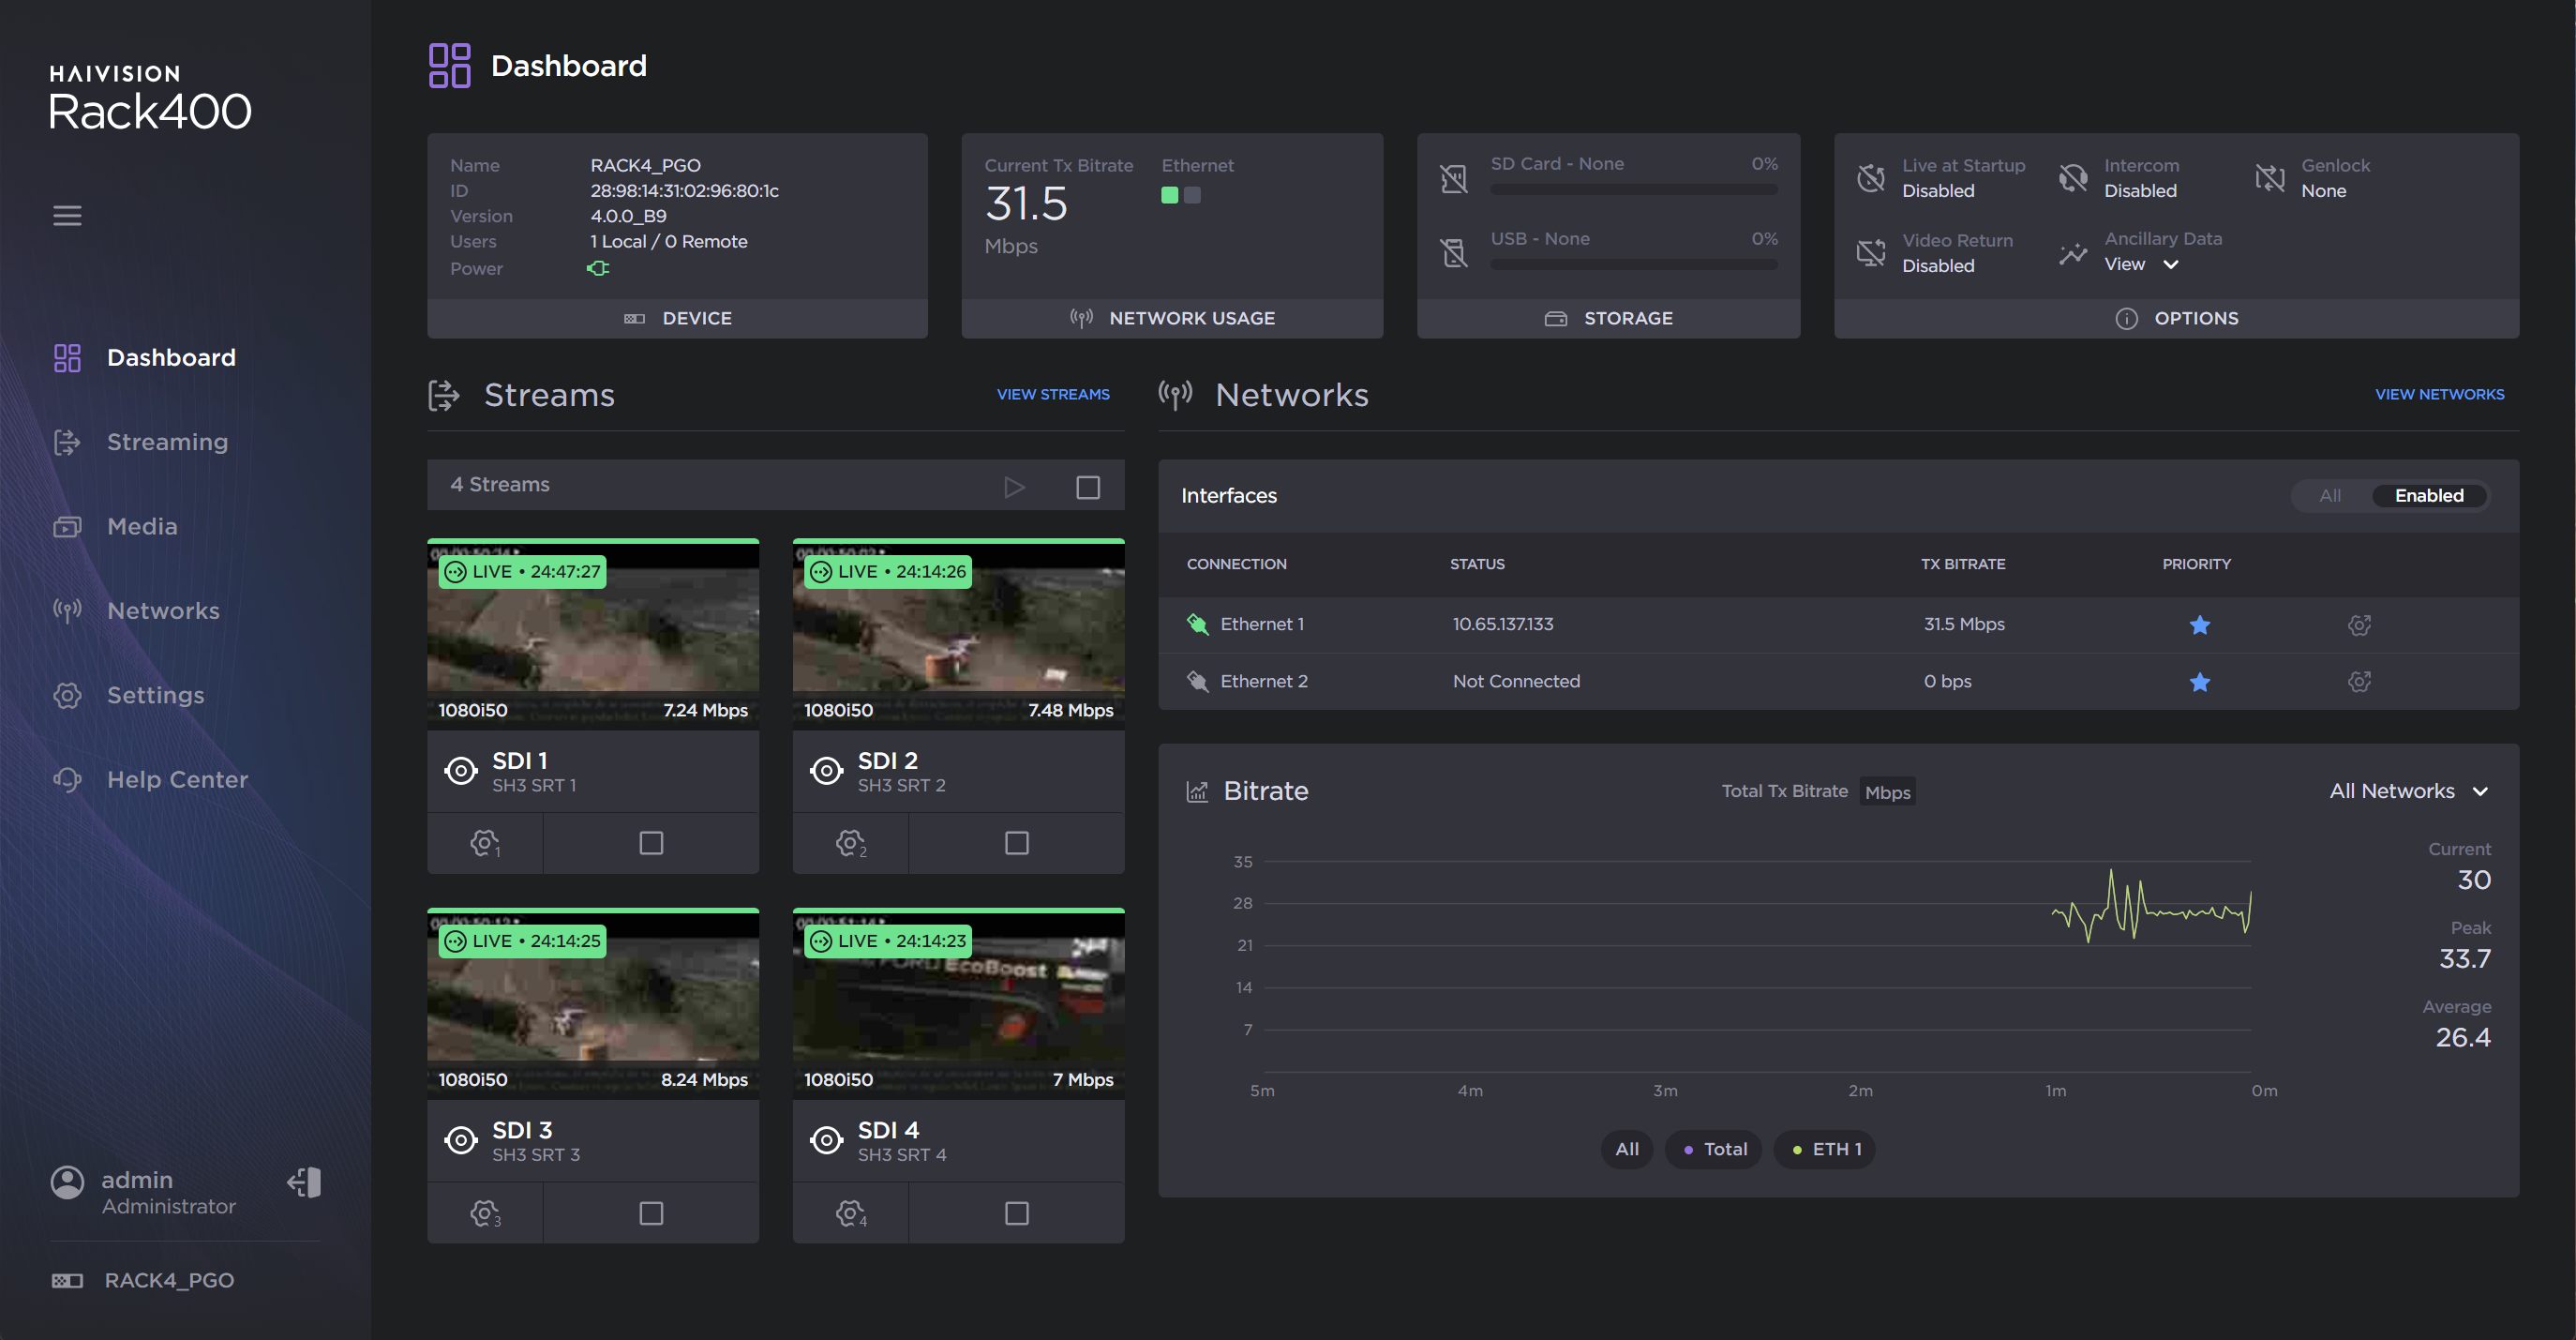Open encoder settings gear for SDI 1
Viewport: 2576px width, 1340px height.
click(x=485, y=843)
